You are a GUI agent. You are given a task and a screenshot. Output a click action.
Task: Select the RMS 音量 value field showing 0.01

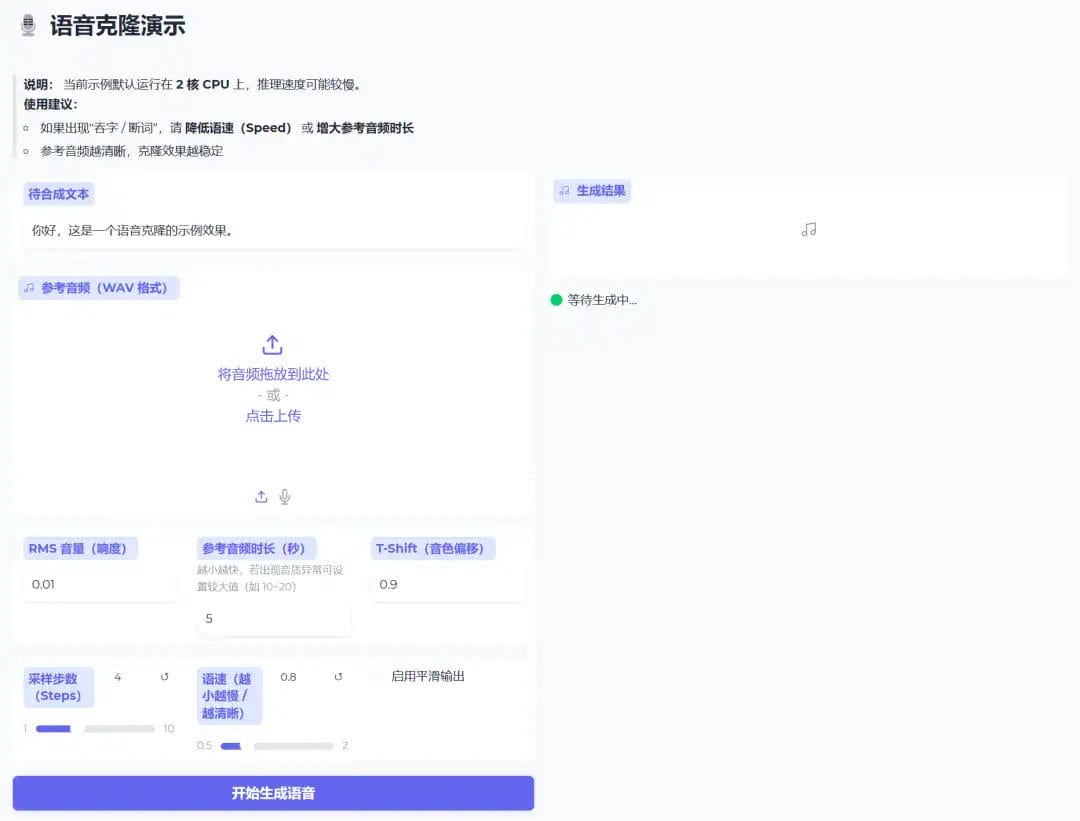[100, 584]
